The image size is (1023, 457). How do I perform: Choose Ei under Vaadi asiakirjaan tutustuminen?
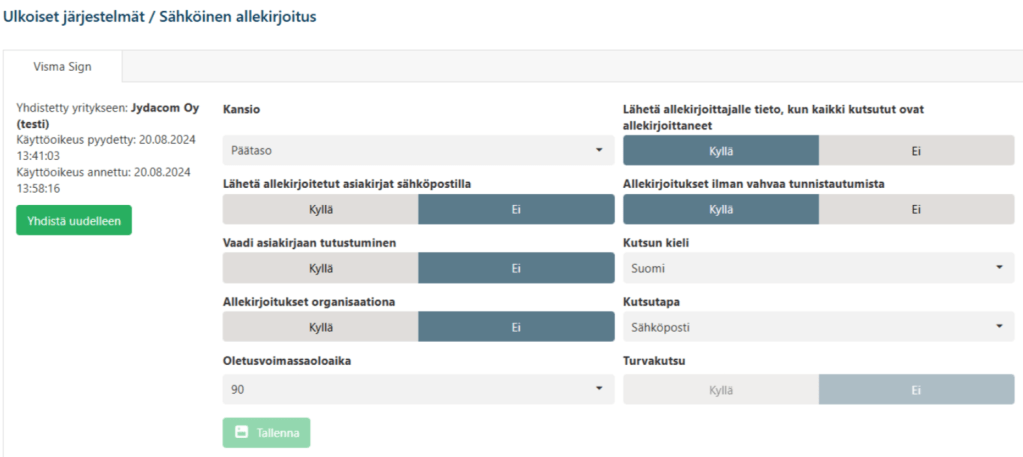coord(516,268)
